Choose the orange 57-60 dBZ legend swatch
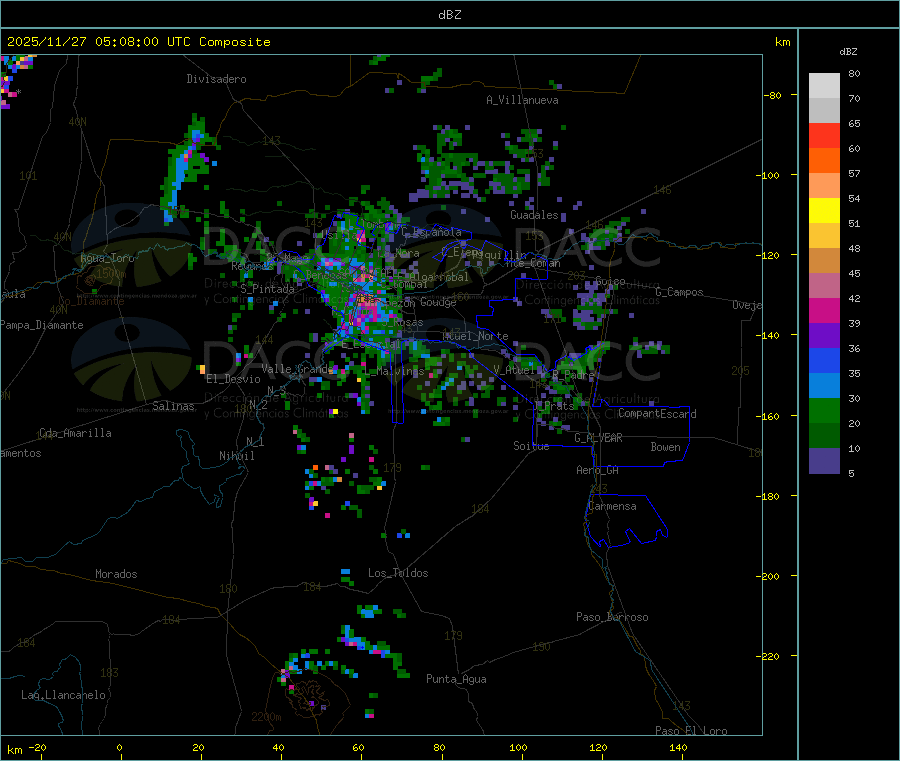This screenshot has height=761, width=900. point(824,161)
